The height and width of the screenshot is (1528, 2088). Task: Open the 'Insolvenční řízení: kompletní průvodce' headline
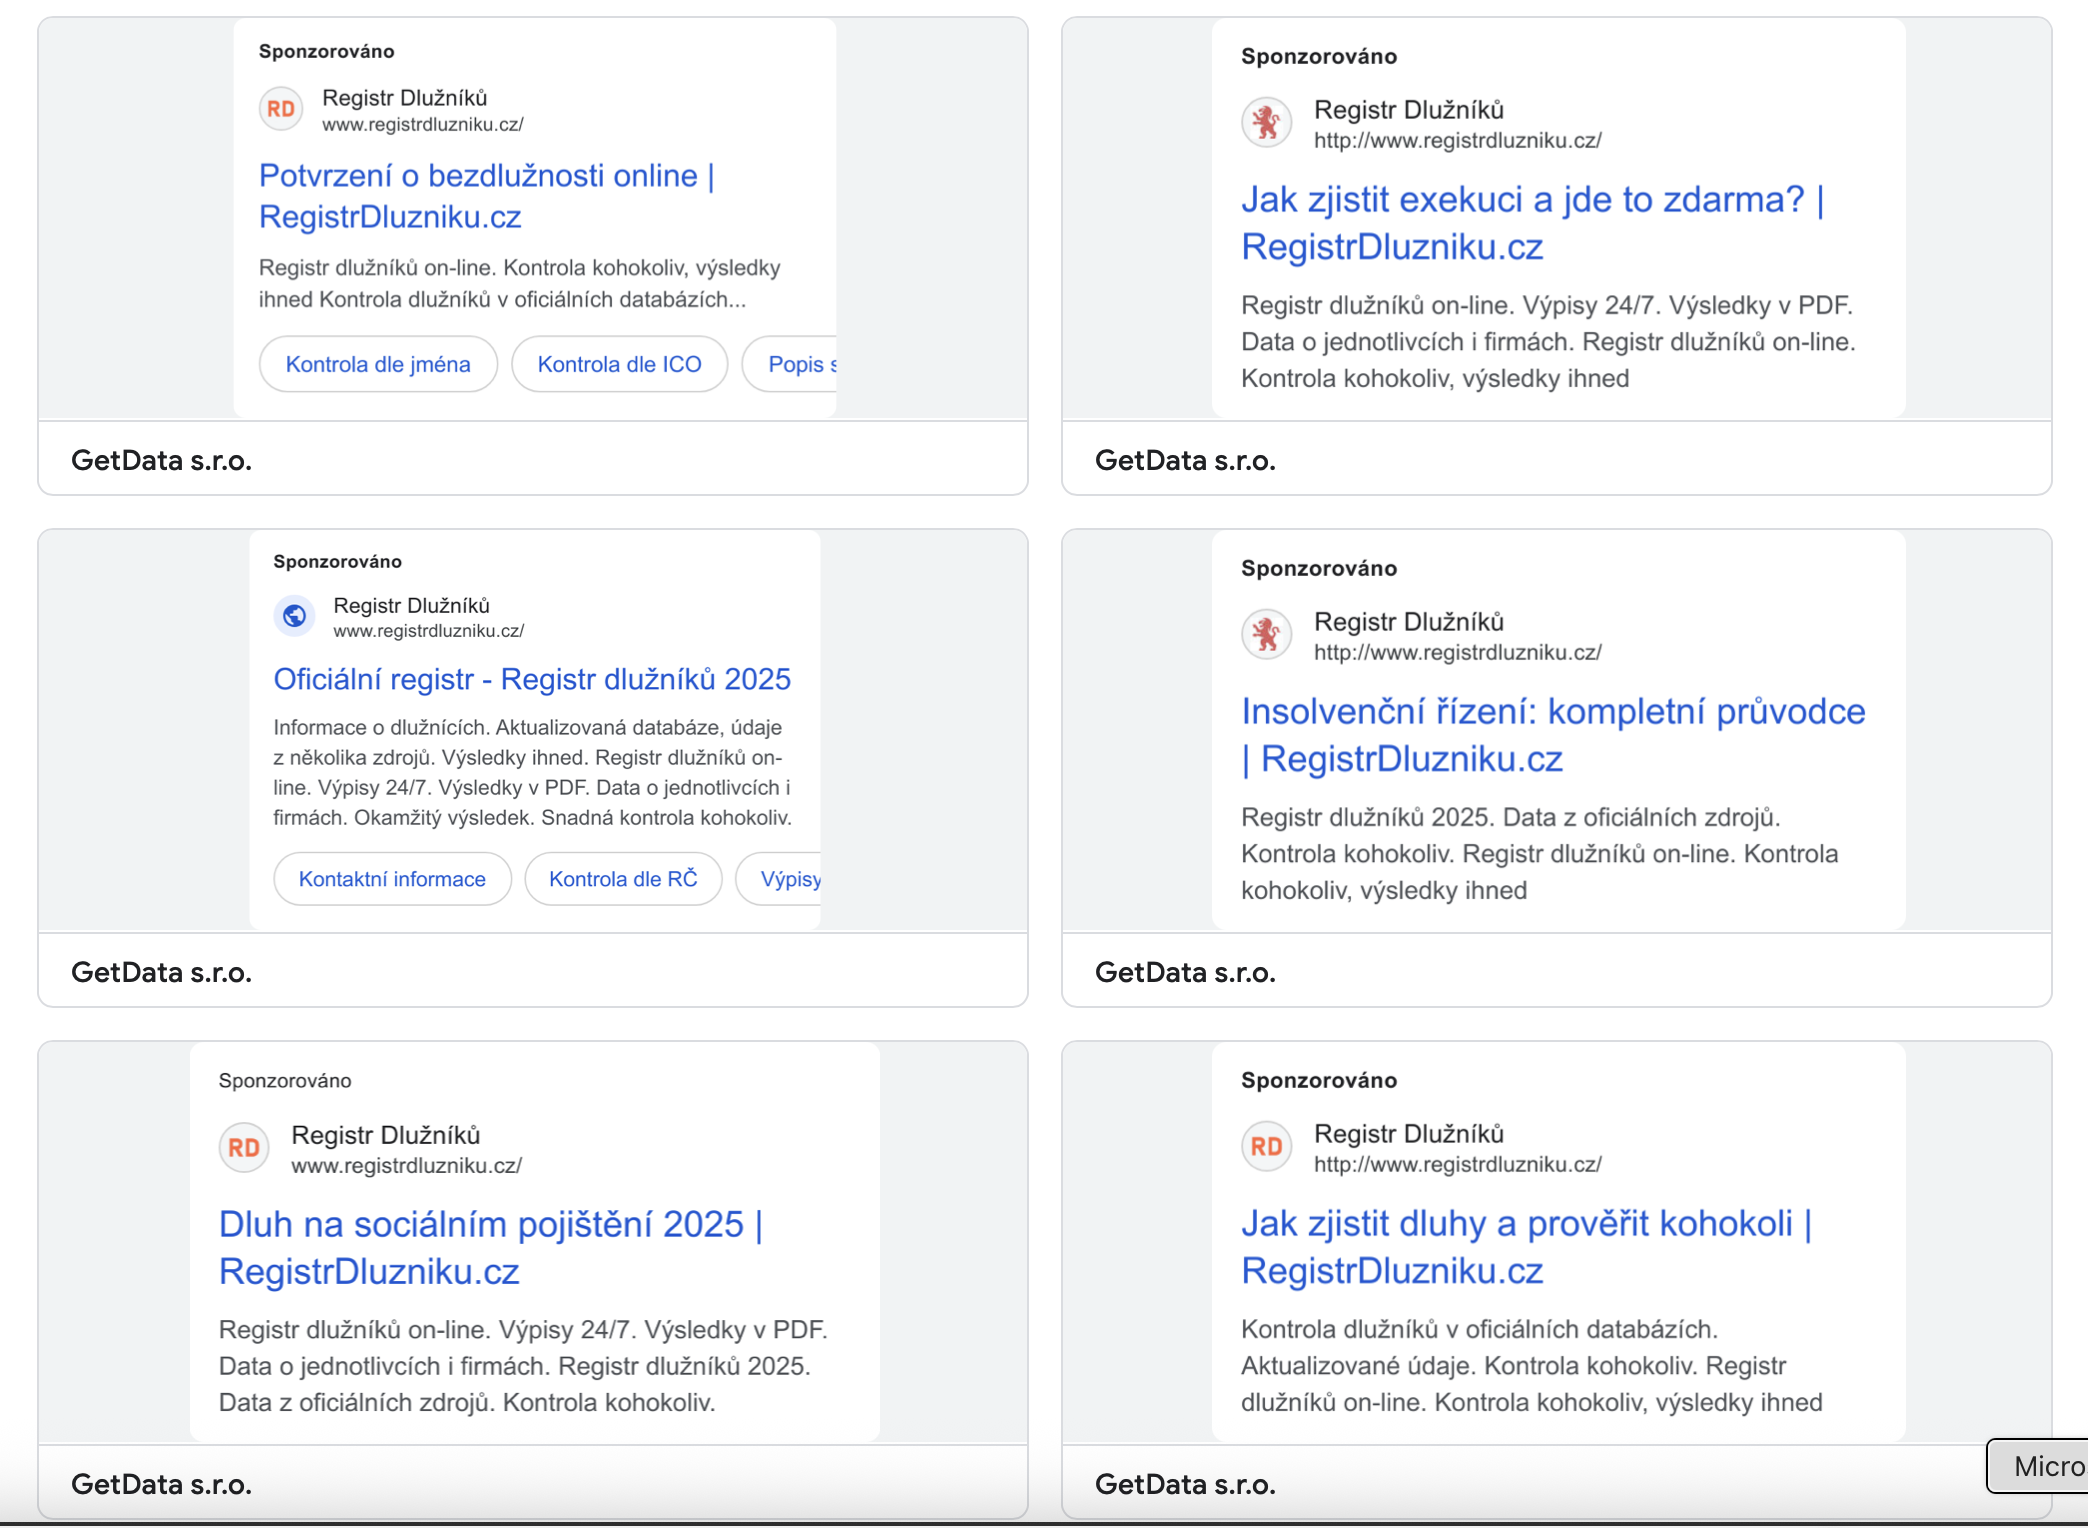1553,735
